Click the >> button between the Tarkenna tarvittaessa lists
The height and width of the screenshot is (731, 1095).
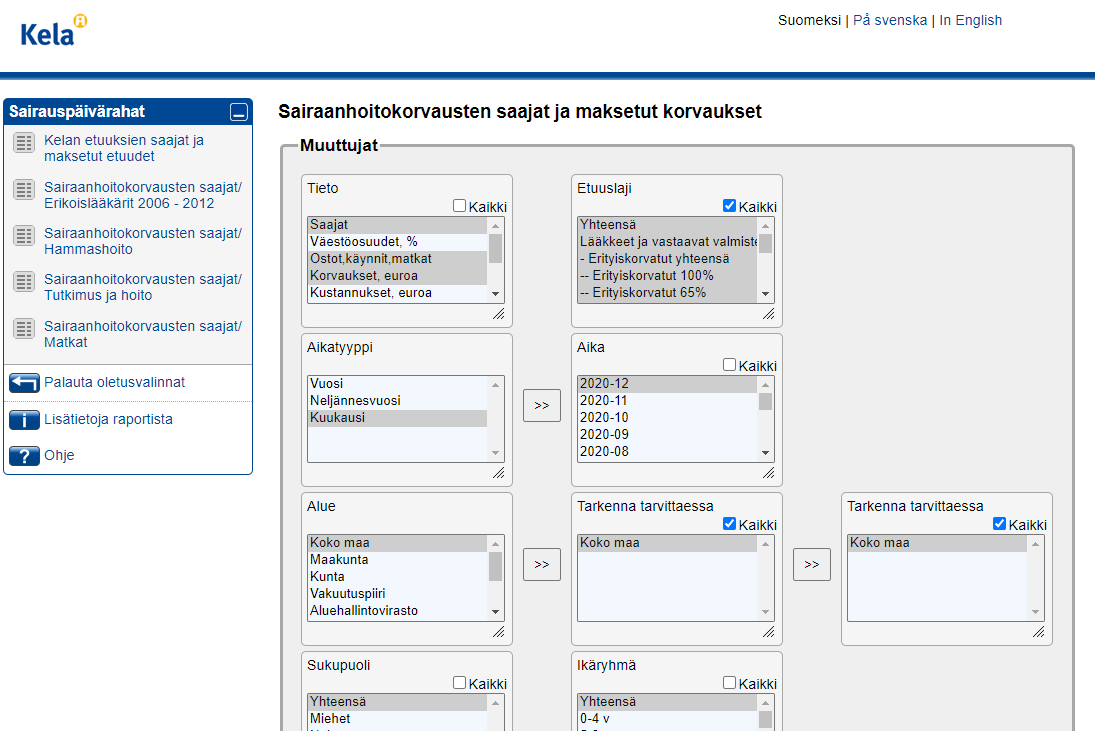[x=811, y=565]
